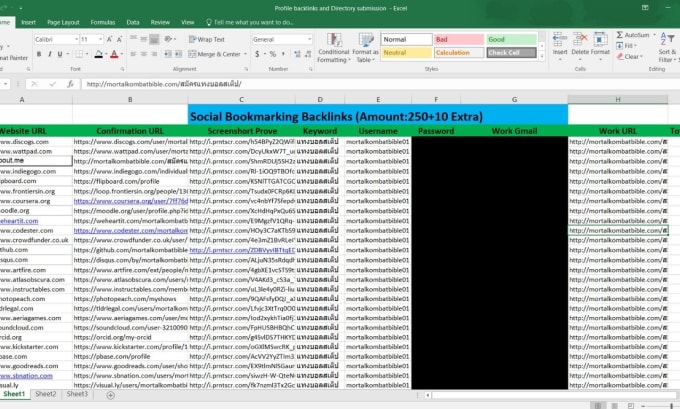Click Tell me what you want to do box
This screenshot has height=409, width=680.
(x=250, y=22)
